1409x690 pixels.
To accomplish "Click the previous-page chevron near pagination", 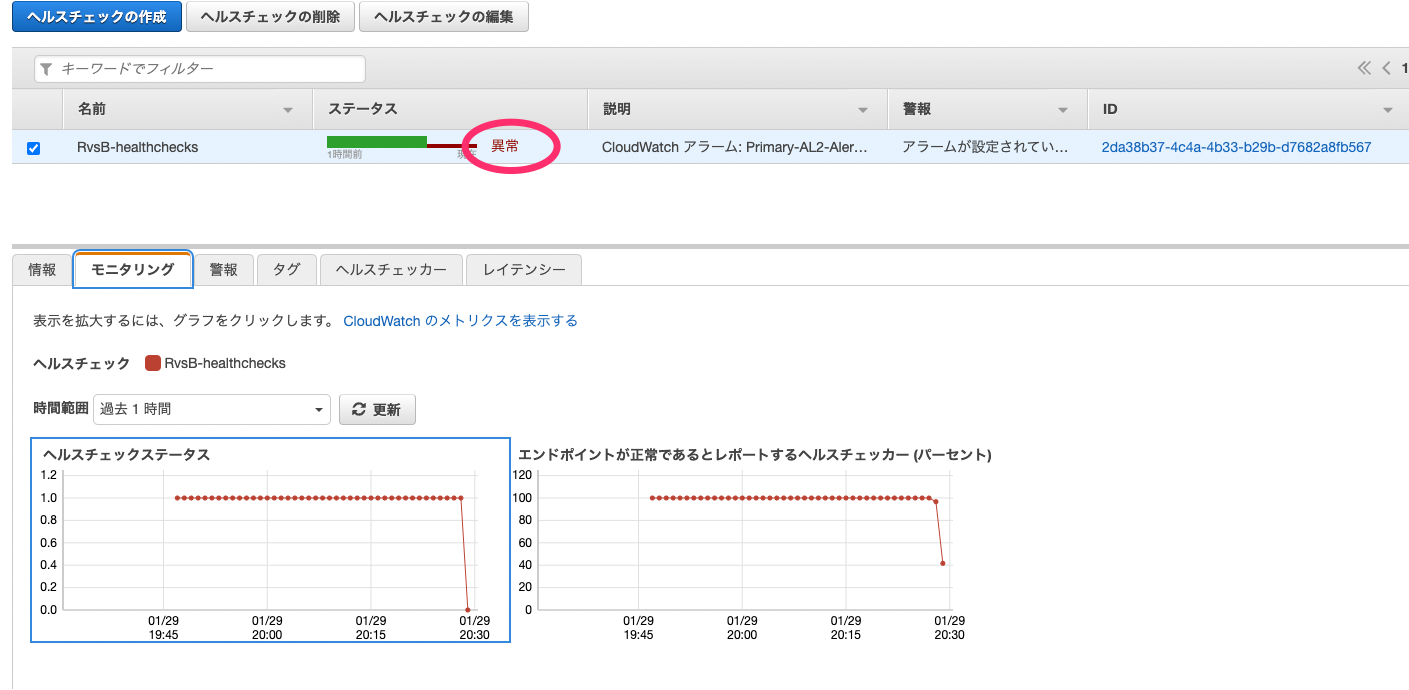I will (x=1385, y=68).
